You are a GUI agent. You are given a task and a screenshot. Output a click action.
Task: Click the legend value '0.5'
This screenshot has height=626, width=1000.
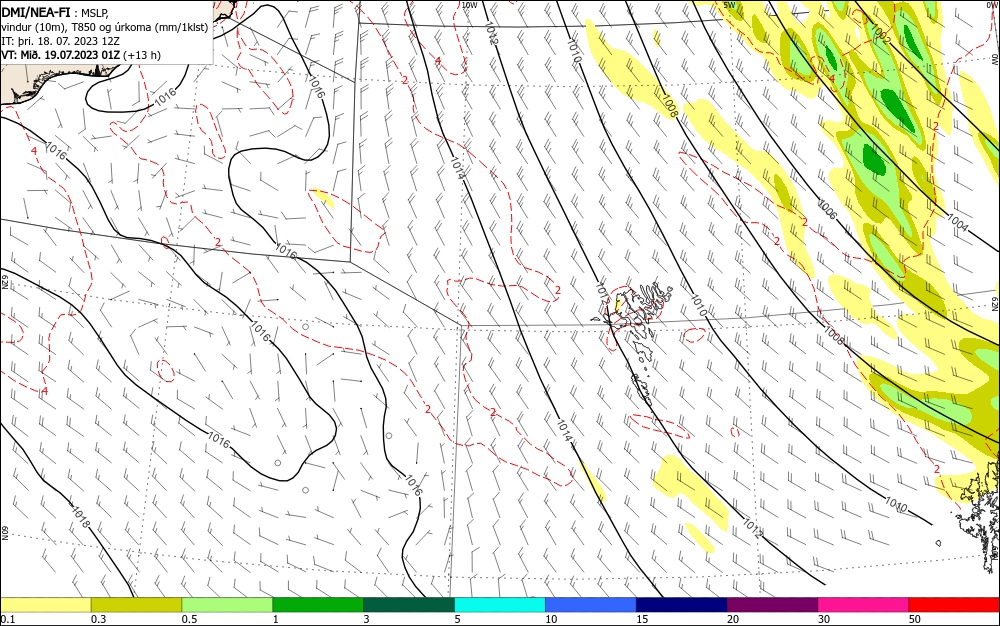coord(189,619)
